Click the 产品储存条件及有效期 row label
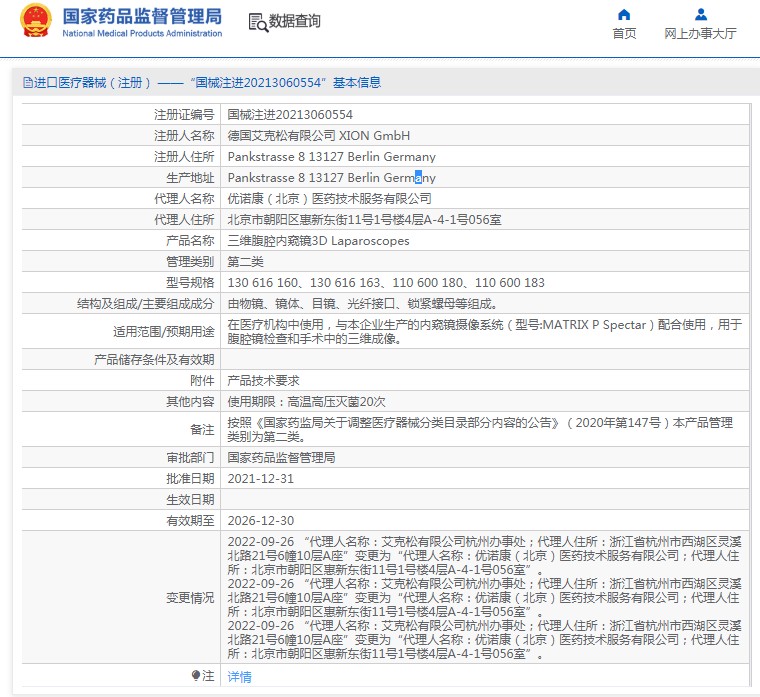760x697 pixels. tap(154, 360)
